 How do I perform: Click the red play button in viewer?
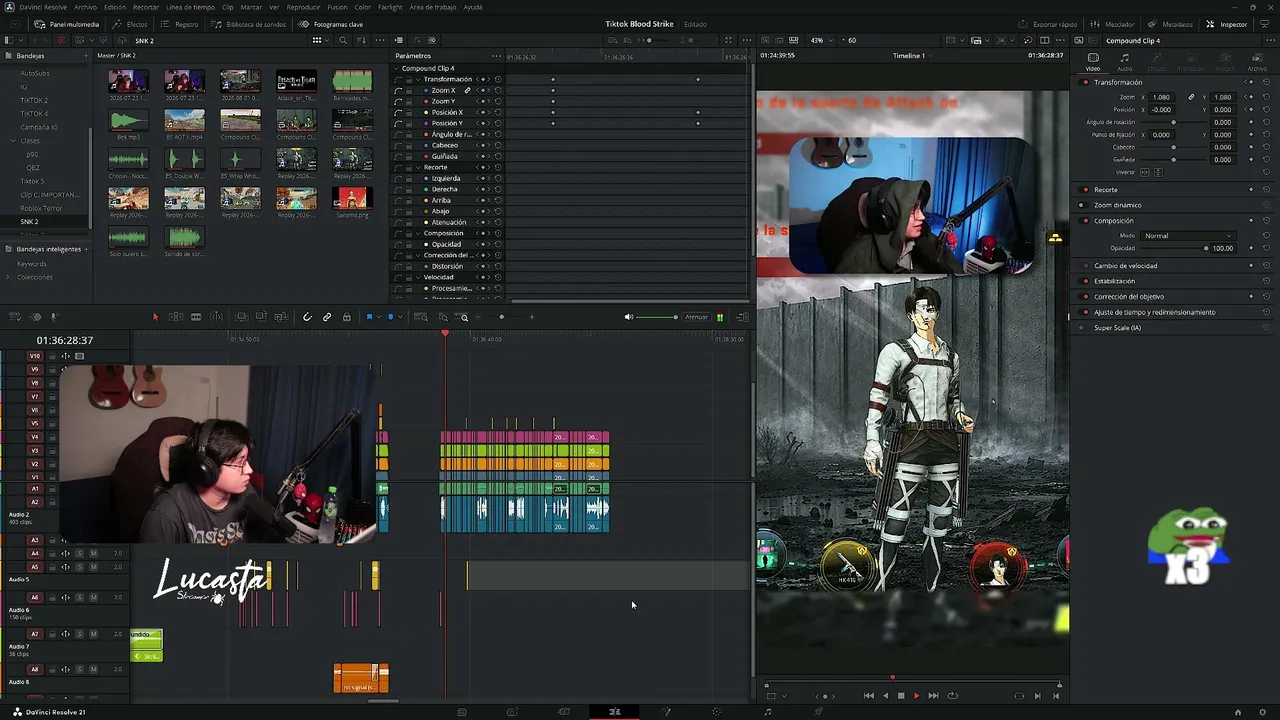(916, 696)
